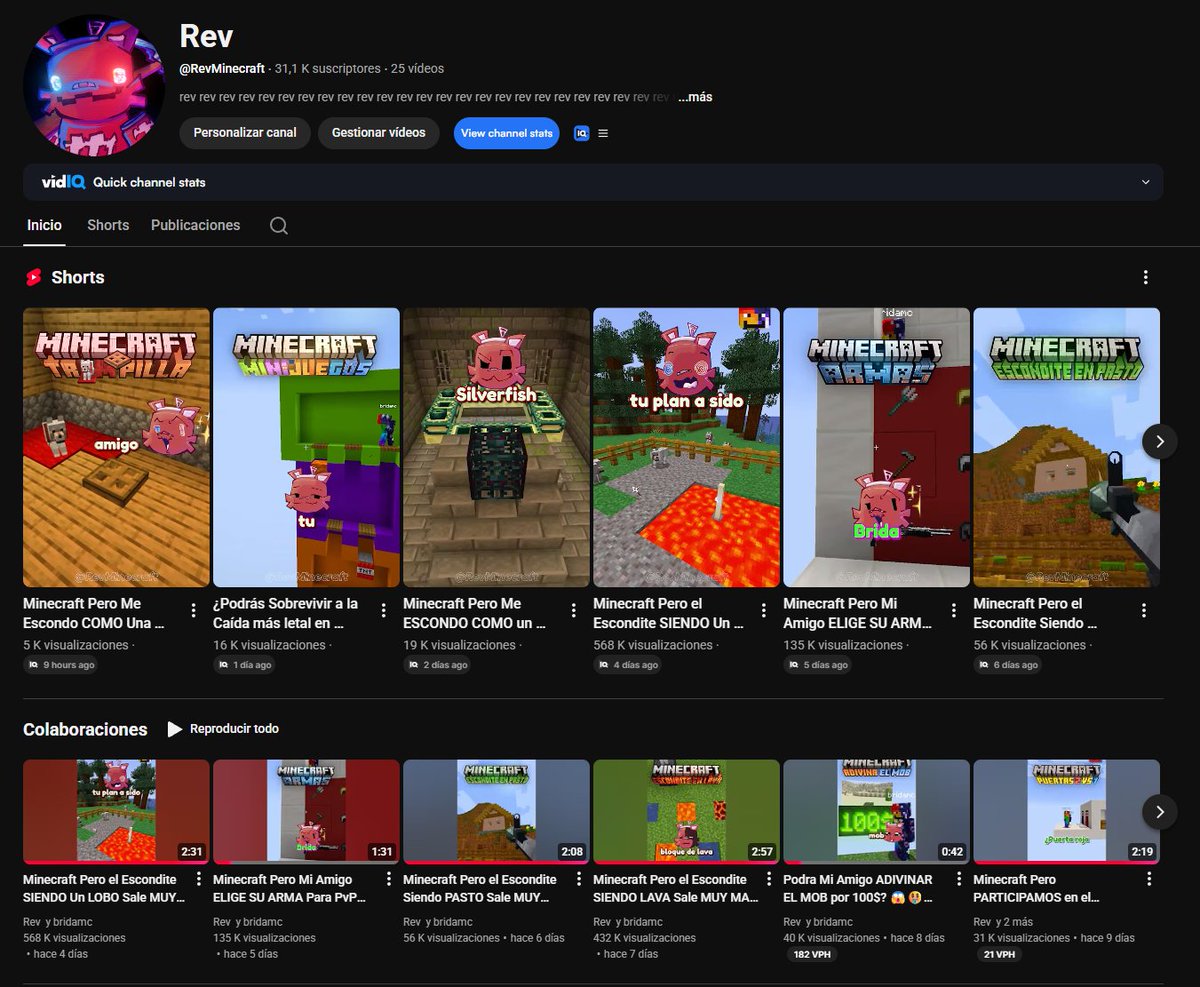
Task: Open the Minecraft Minijuegos short thumbnail
Action: [306, 447]
